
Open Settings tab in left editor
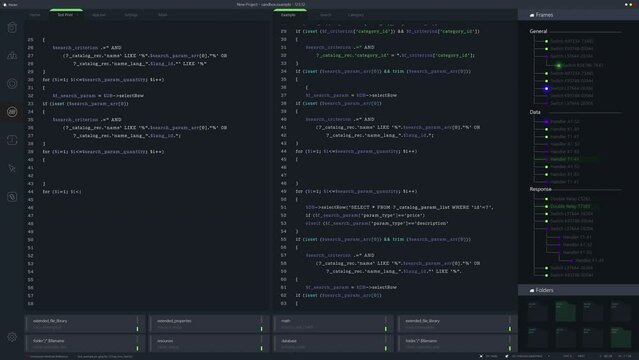(131, 15)
